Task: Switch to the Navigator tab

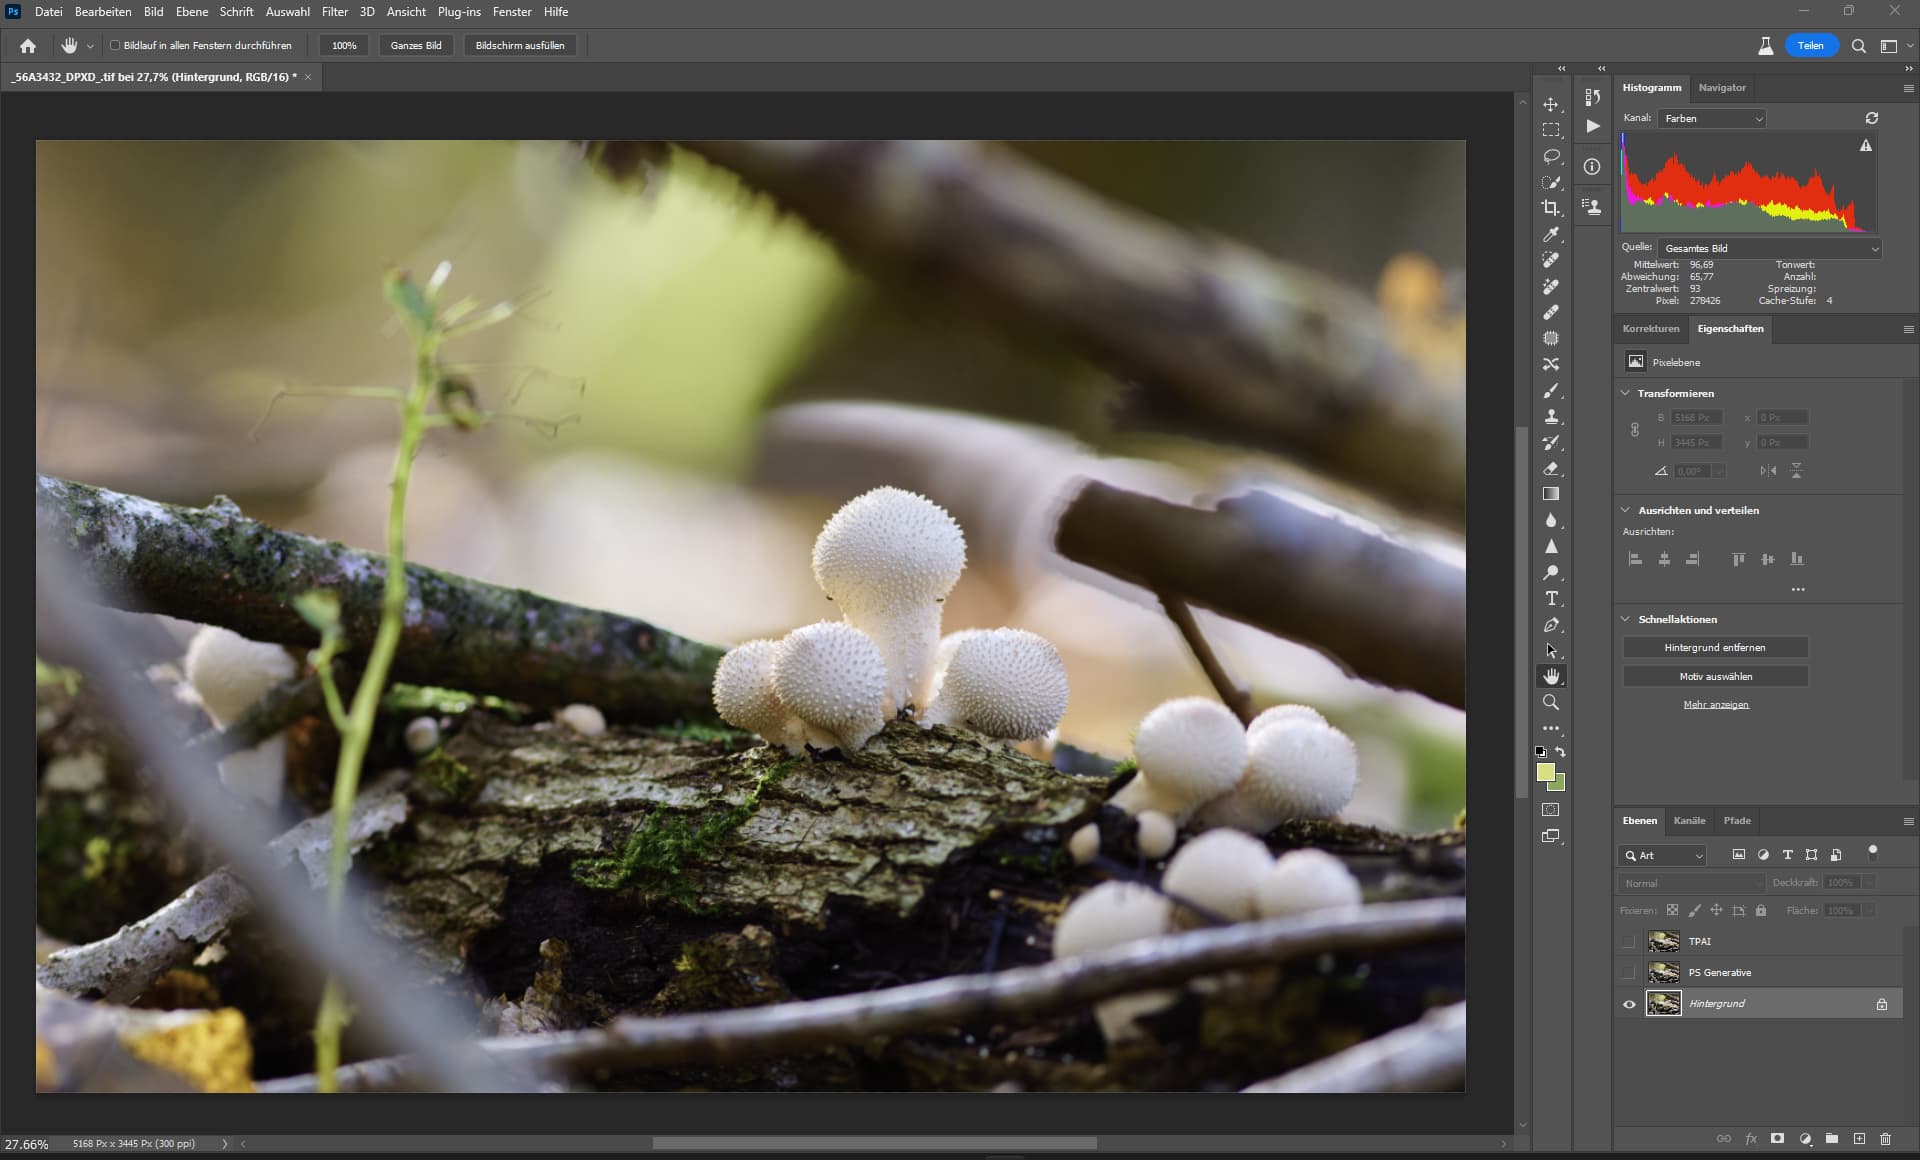Action: (1721, 88)
